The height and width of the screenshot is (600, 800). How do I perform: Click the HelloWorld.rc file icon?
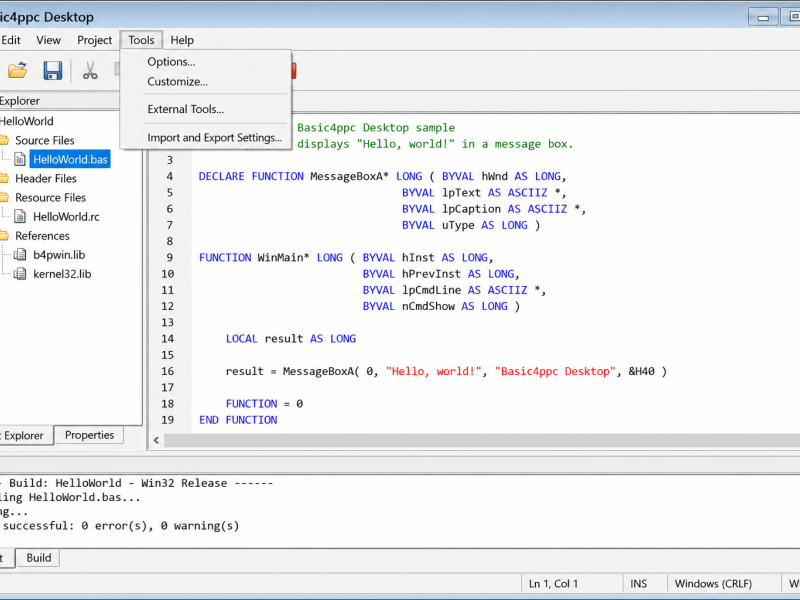20,216
